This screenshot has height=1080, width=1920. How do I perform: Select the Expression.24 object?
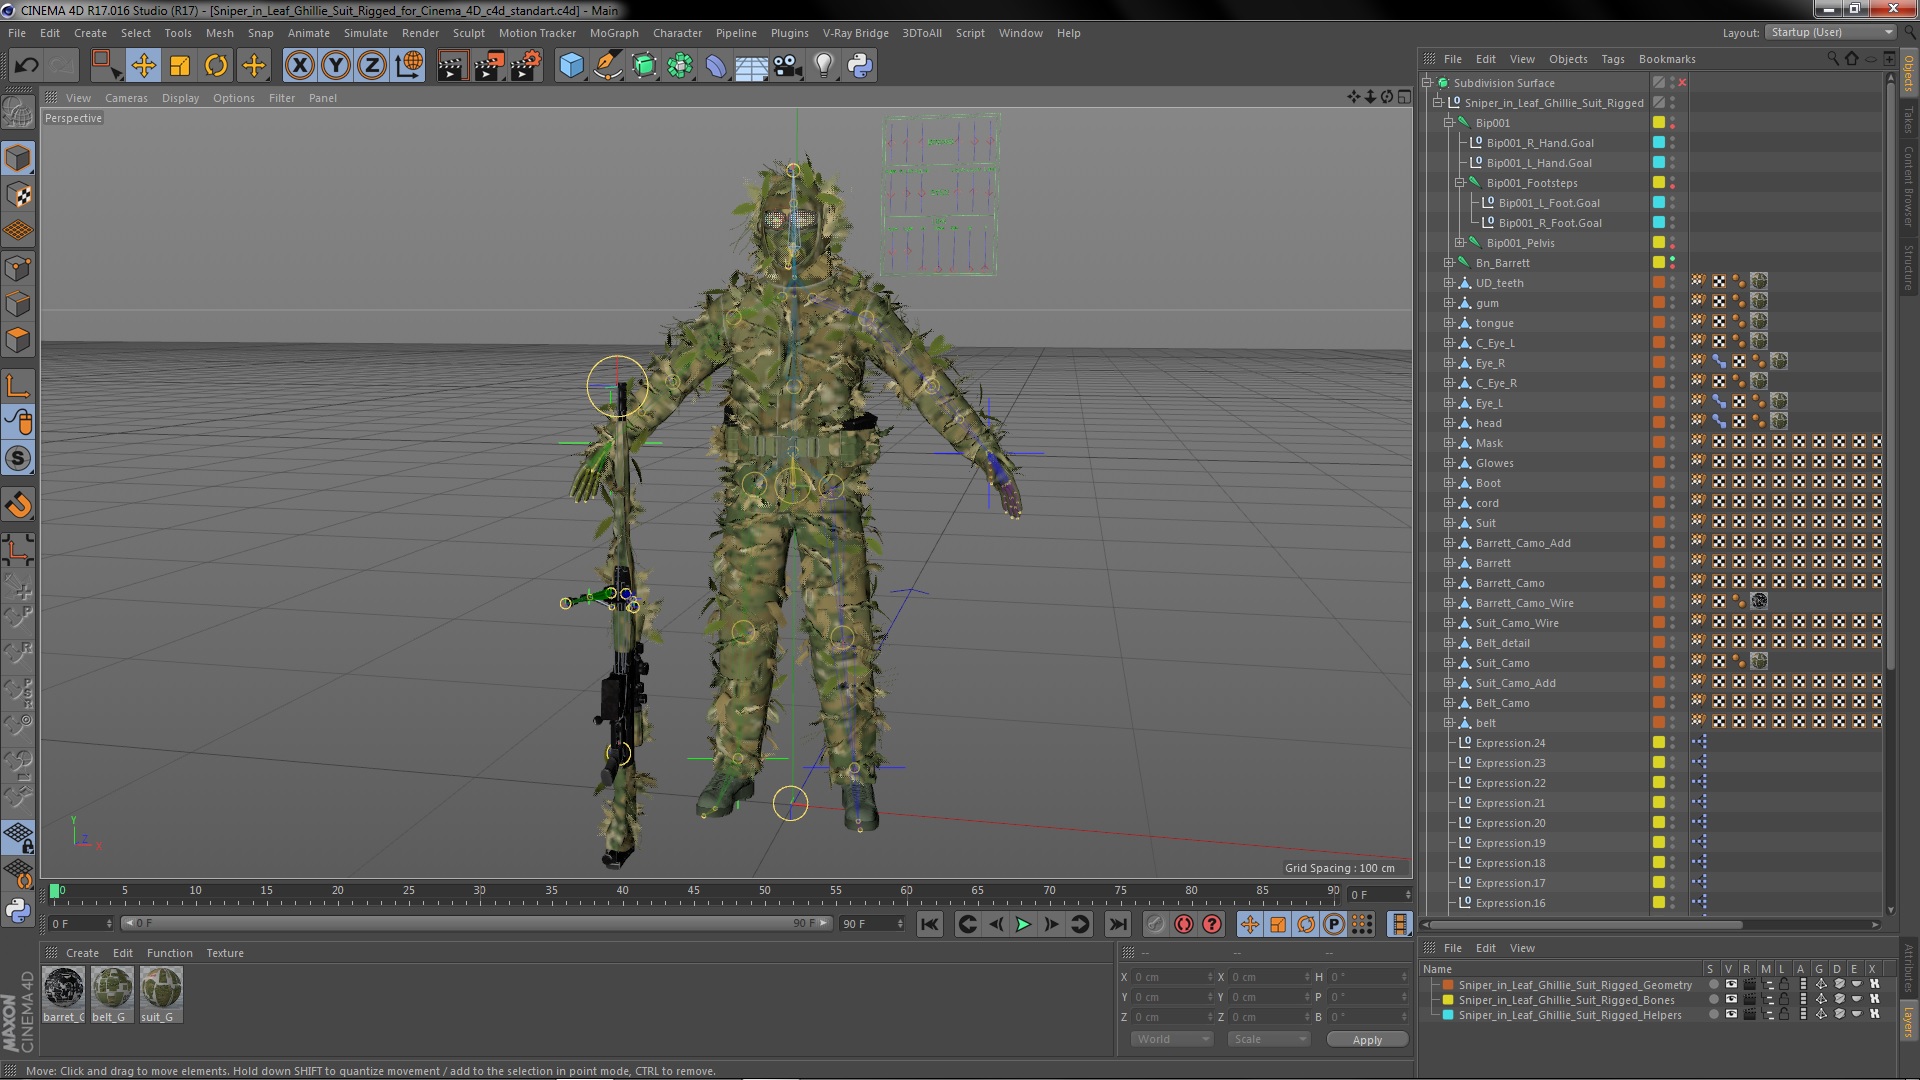(1510, 743)
